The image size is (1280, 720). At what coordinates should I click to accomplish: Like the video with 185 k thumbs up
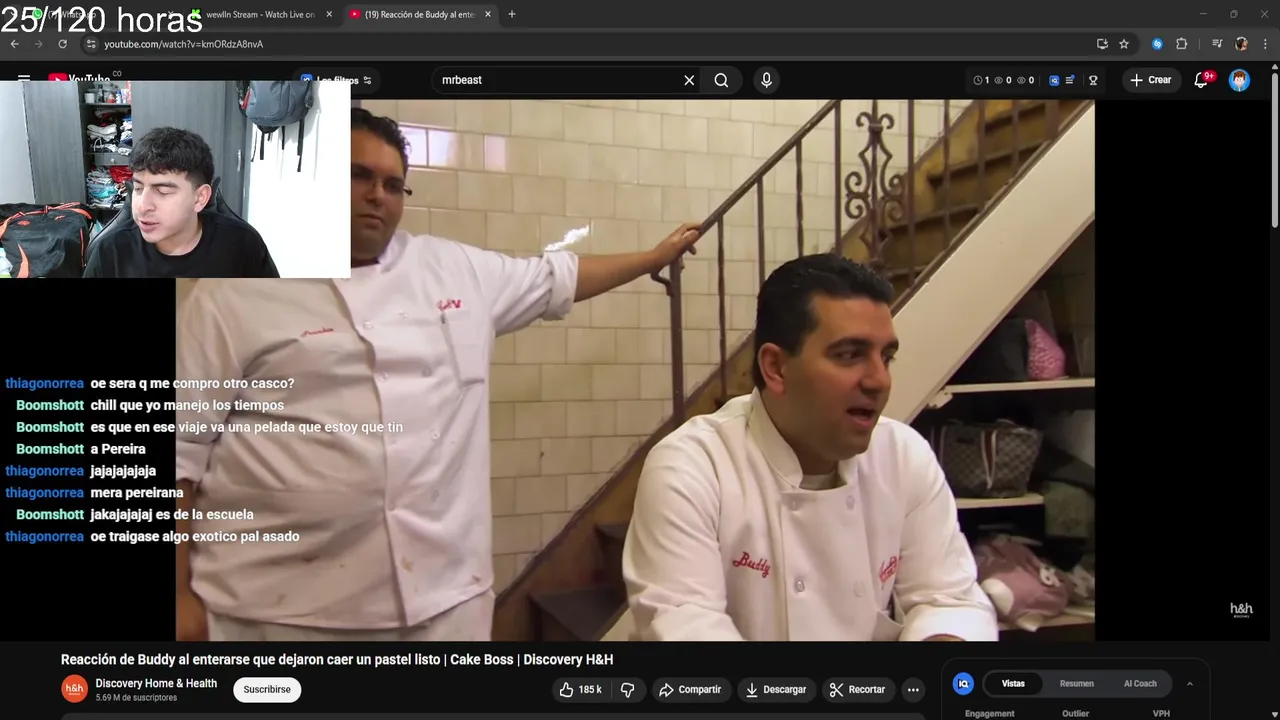579,690
